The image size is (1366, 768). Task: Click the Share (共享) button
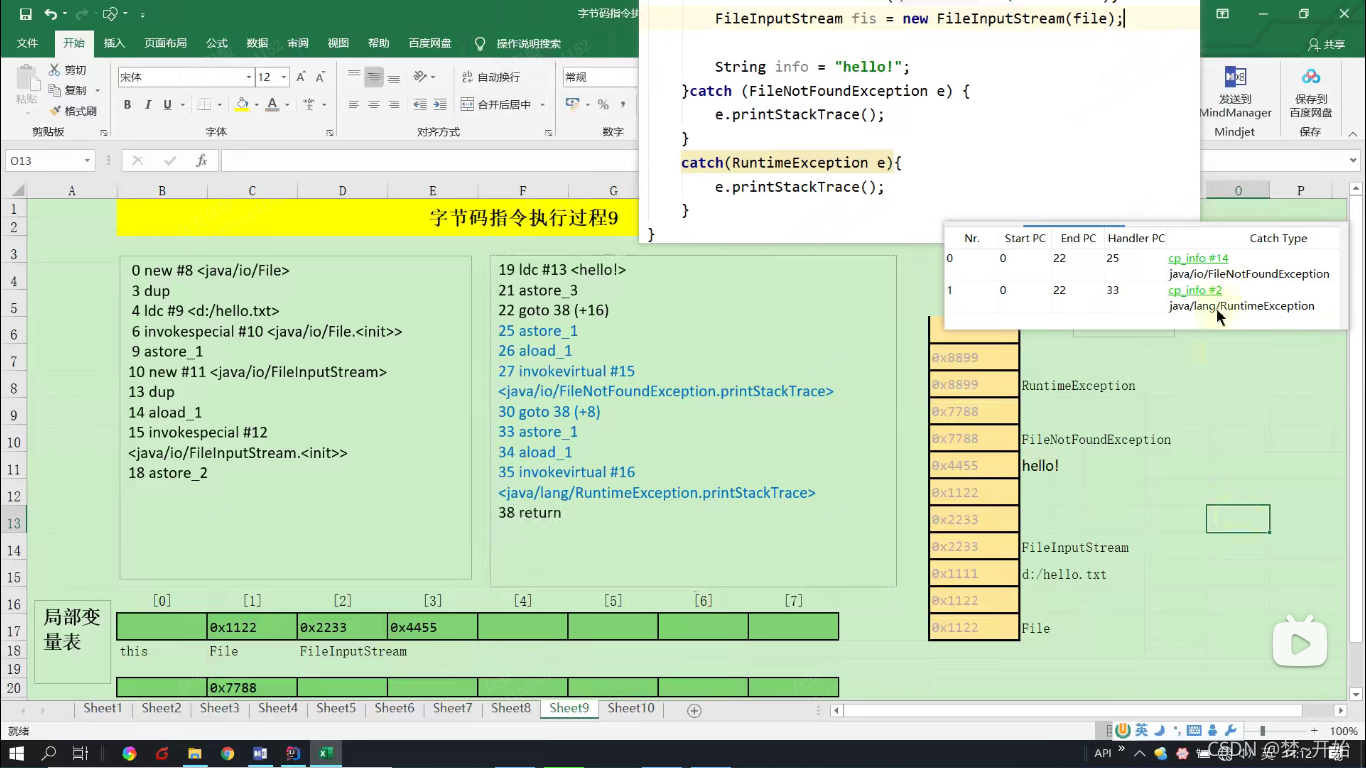point(1327,44)
